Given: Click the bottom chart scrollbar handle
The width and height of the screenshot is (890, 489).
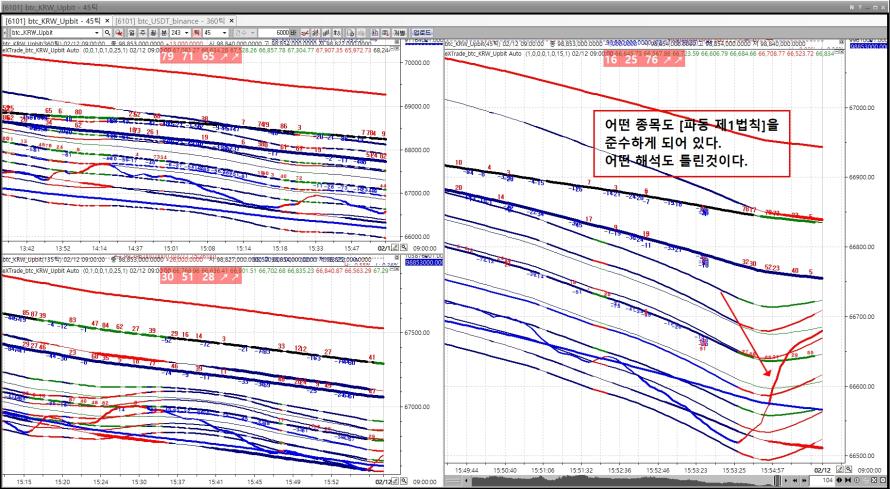Looking at the screenshot, I should point(777,480).
